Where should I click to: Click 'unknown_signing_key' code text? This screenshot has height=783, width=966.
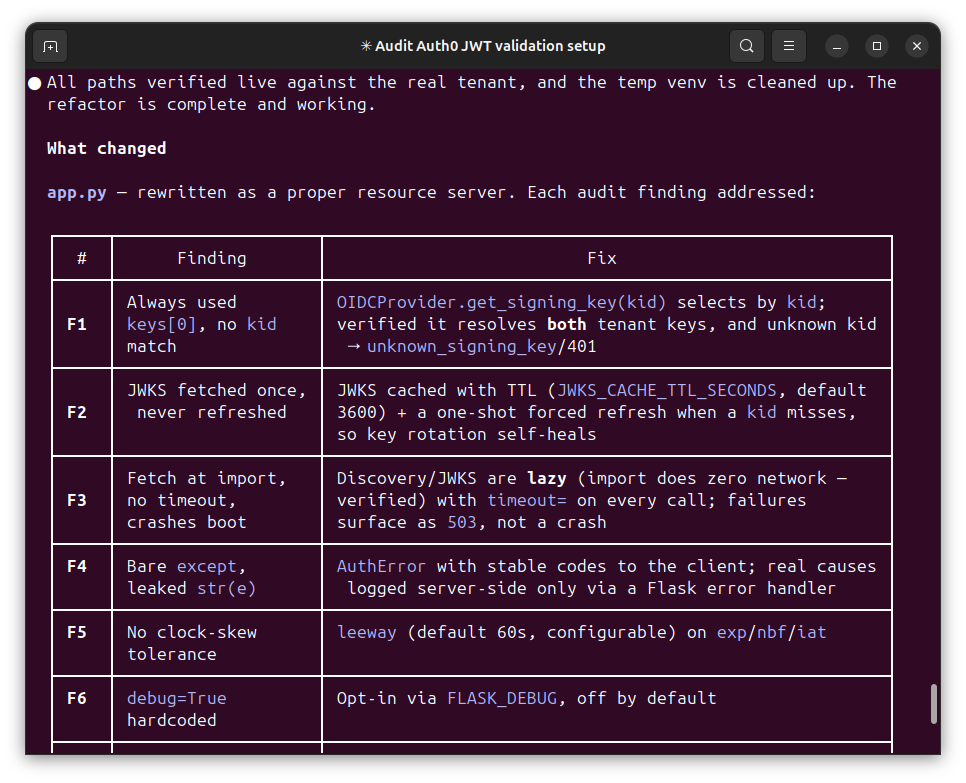coord(462,347)
